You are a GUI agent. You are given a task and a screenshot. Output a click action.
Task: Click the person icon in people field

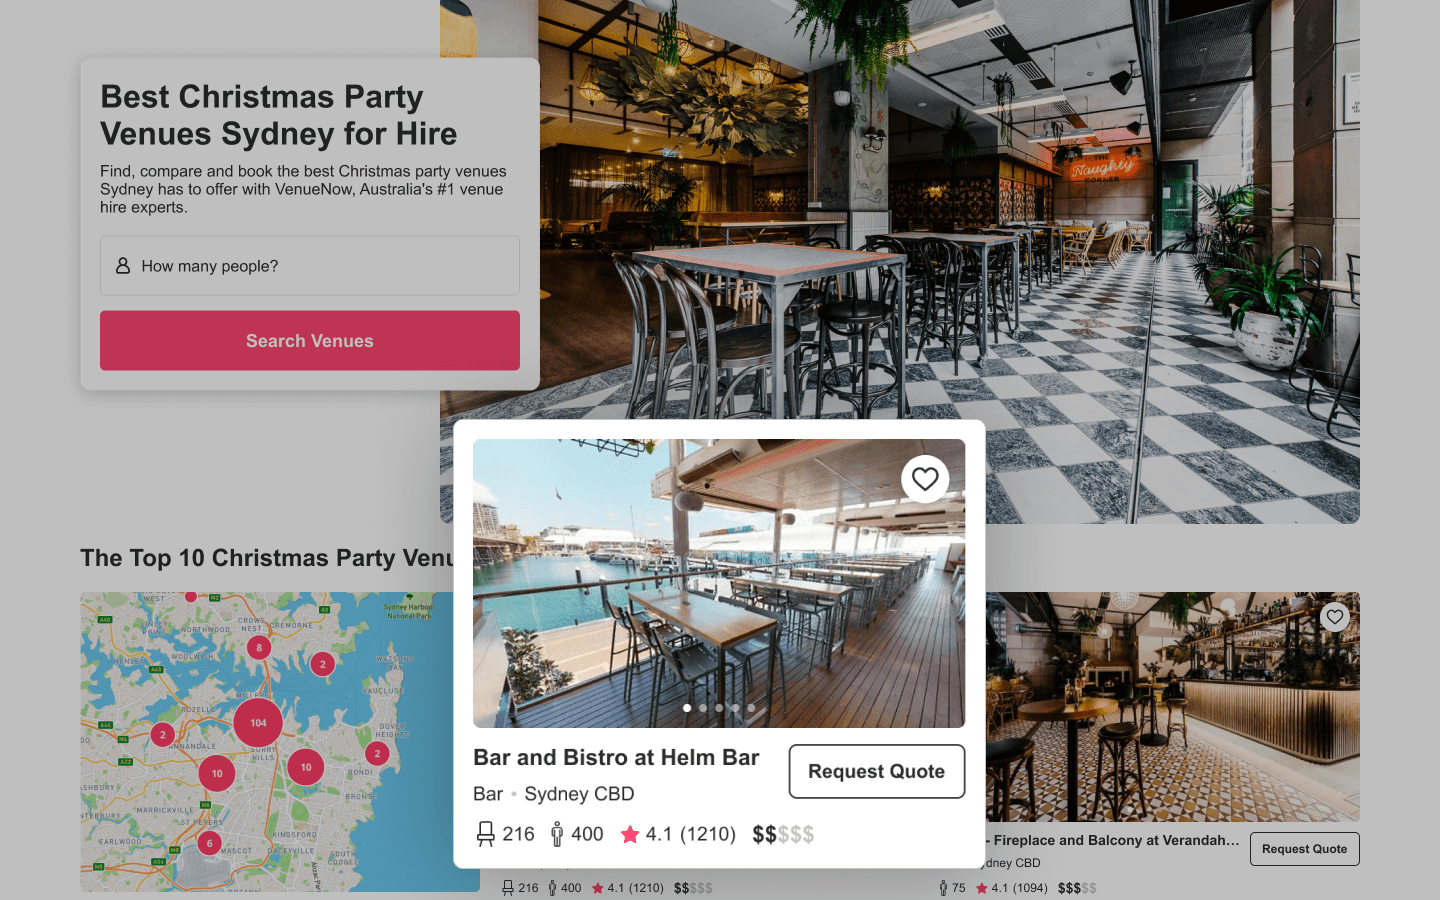click(123, 266)
